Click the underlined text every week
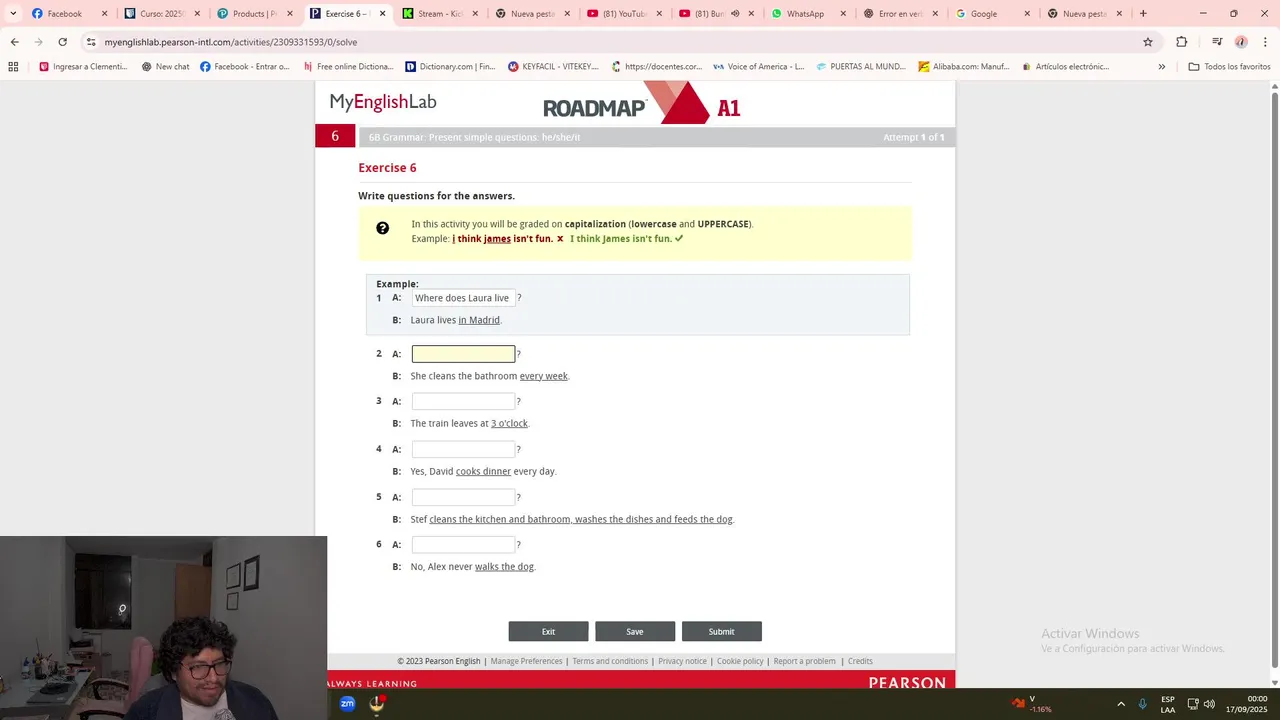The width and height of the screenshot is (1280, 720). tap(543, 376)
